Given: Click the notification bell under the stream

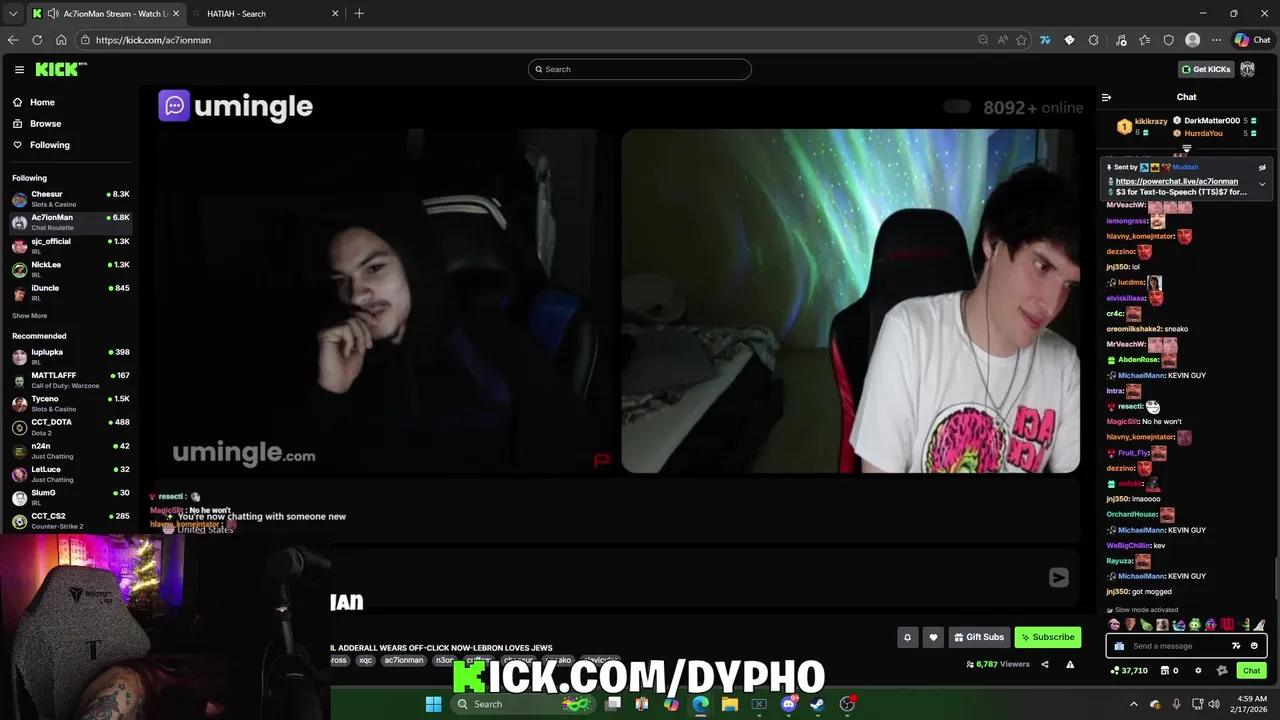Looking at the screenshot, I should 907,637.
